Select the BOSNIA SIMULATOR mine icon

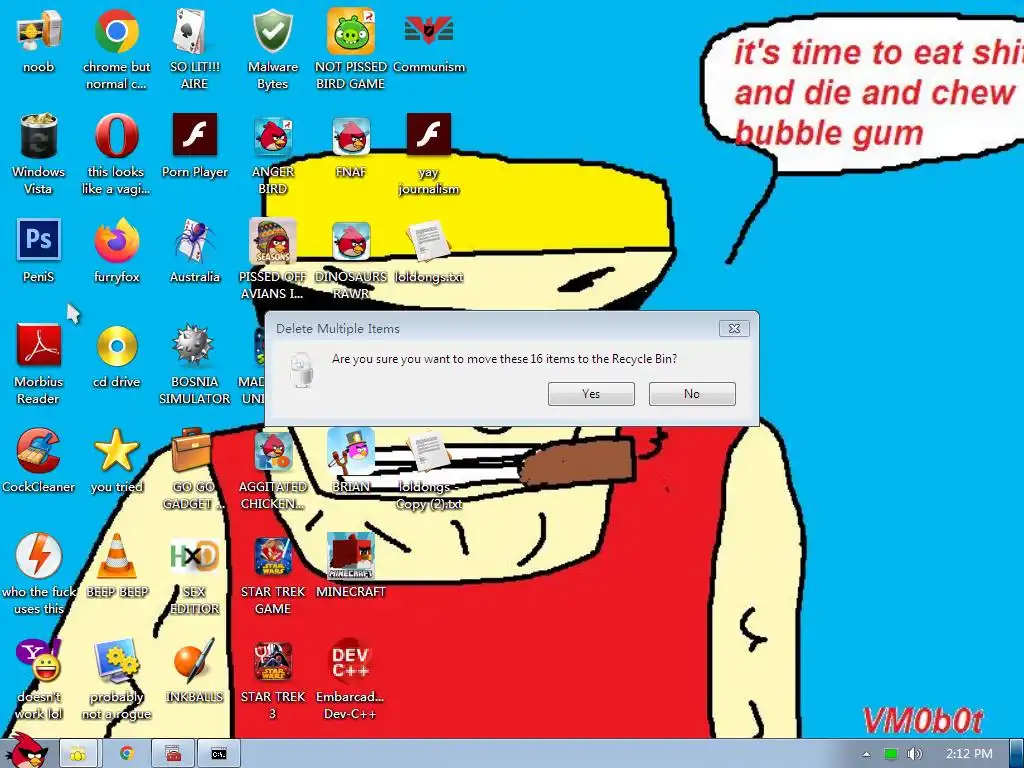point(195,345)
